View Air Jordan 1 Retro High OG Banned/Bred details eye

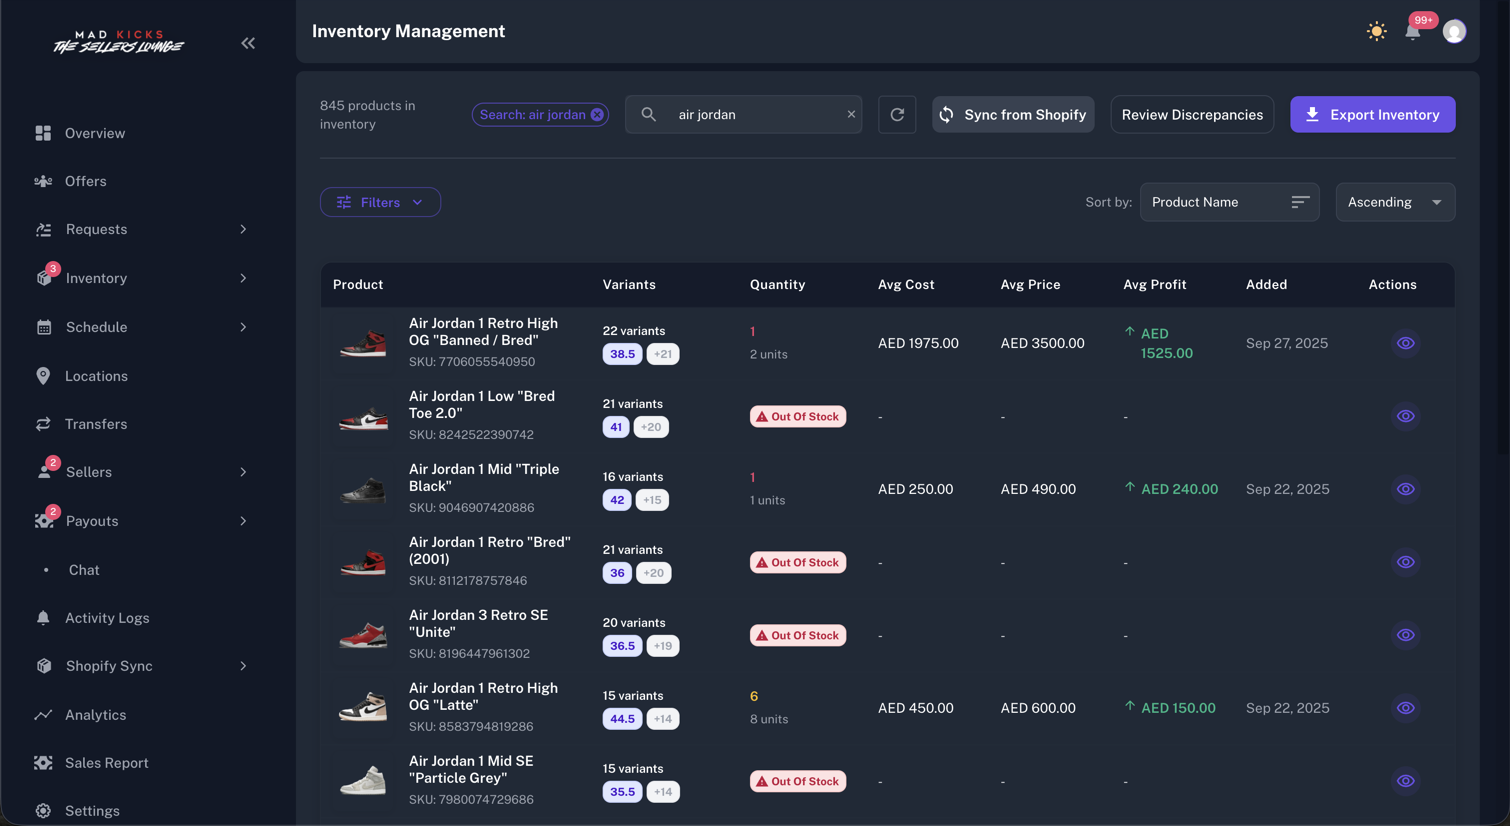(x=1405, y=343)
